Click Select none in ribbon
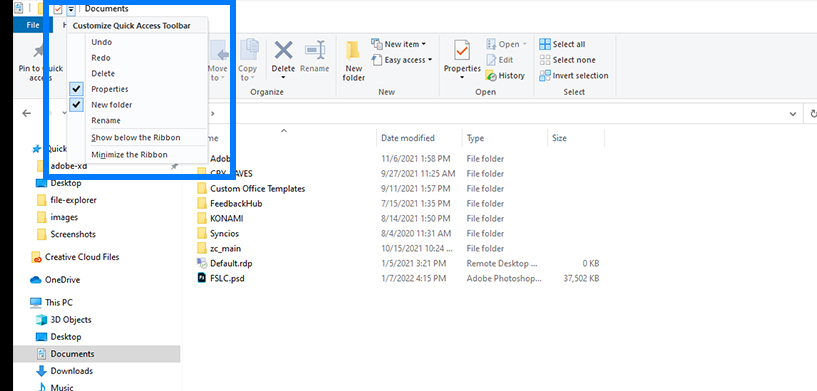Screen dimensions: 817x391 click(x=567, y=60)
